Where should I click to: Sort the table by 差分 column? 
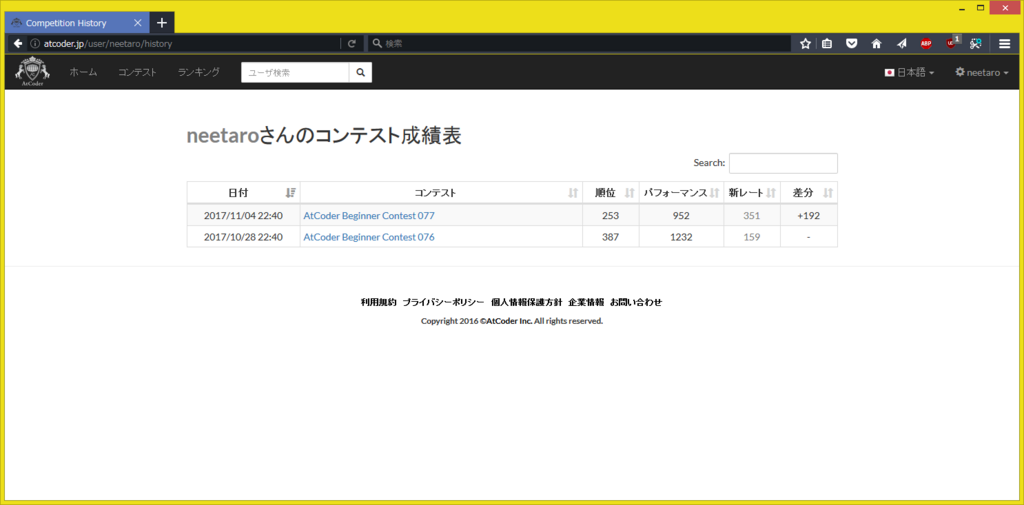[808, 193]
